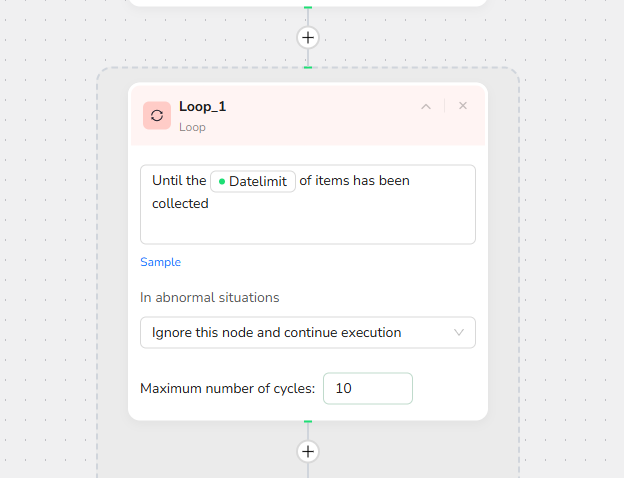Collapse the Loop_1 node with chevron
This screenshot has width=624, height=478.
(x=426, y=106)
